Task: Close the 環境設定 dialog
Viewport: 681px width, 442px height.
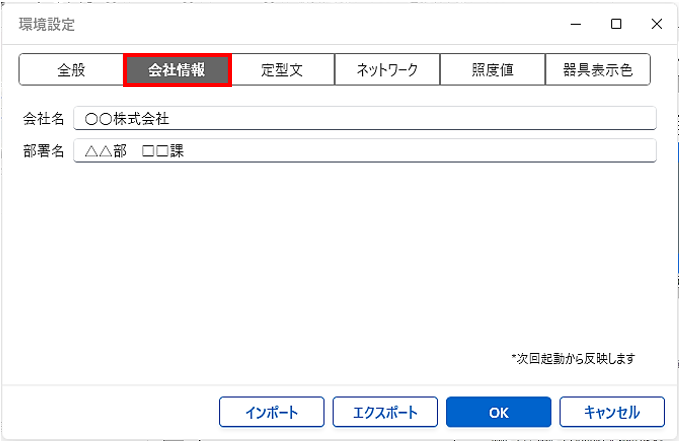Action: tap(656, 24)
